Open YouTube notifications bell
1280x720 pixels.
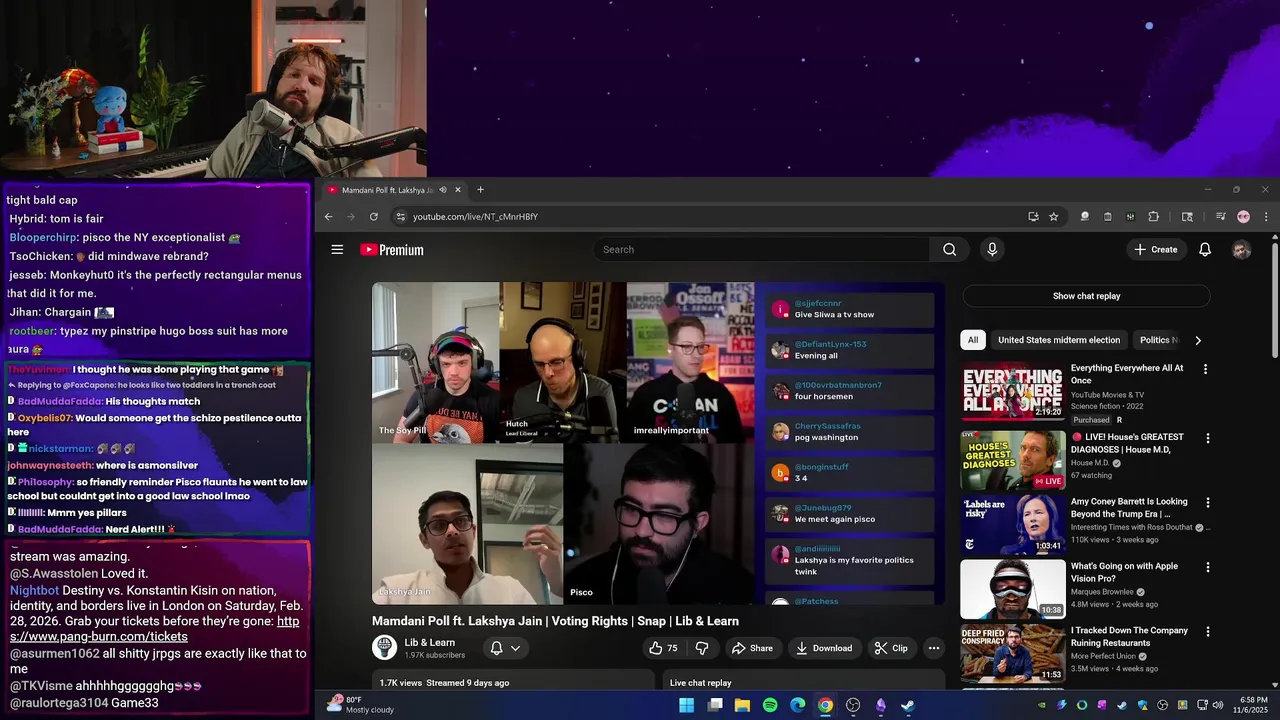(x=1205, y=250)
